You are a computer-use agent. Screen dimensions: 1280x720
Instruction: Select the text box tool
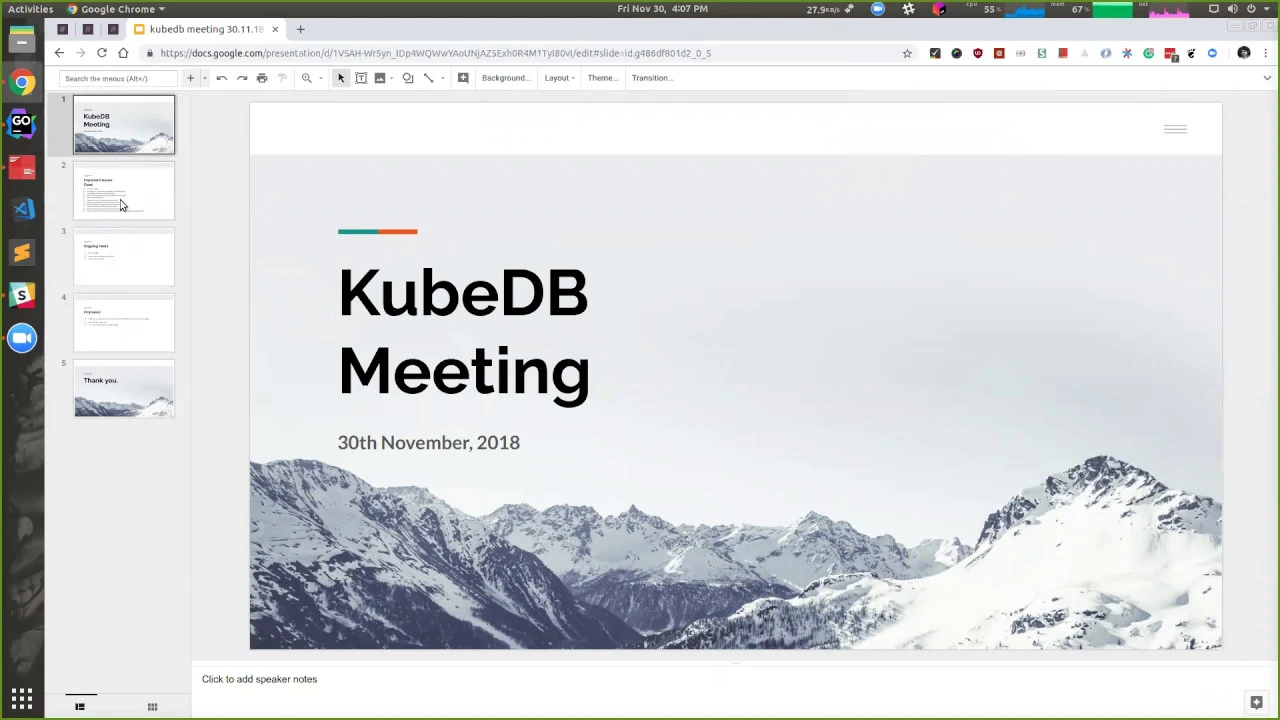pyautogui.click(x=361, y=78)
